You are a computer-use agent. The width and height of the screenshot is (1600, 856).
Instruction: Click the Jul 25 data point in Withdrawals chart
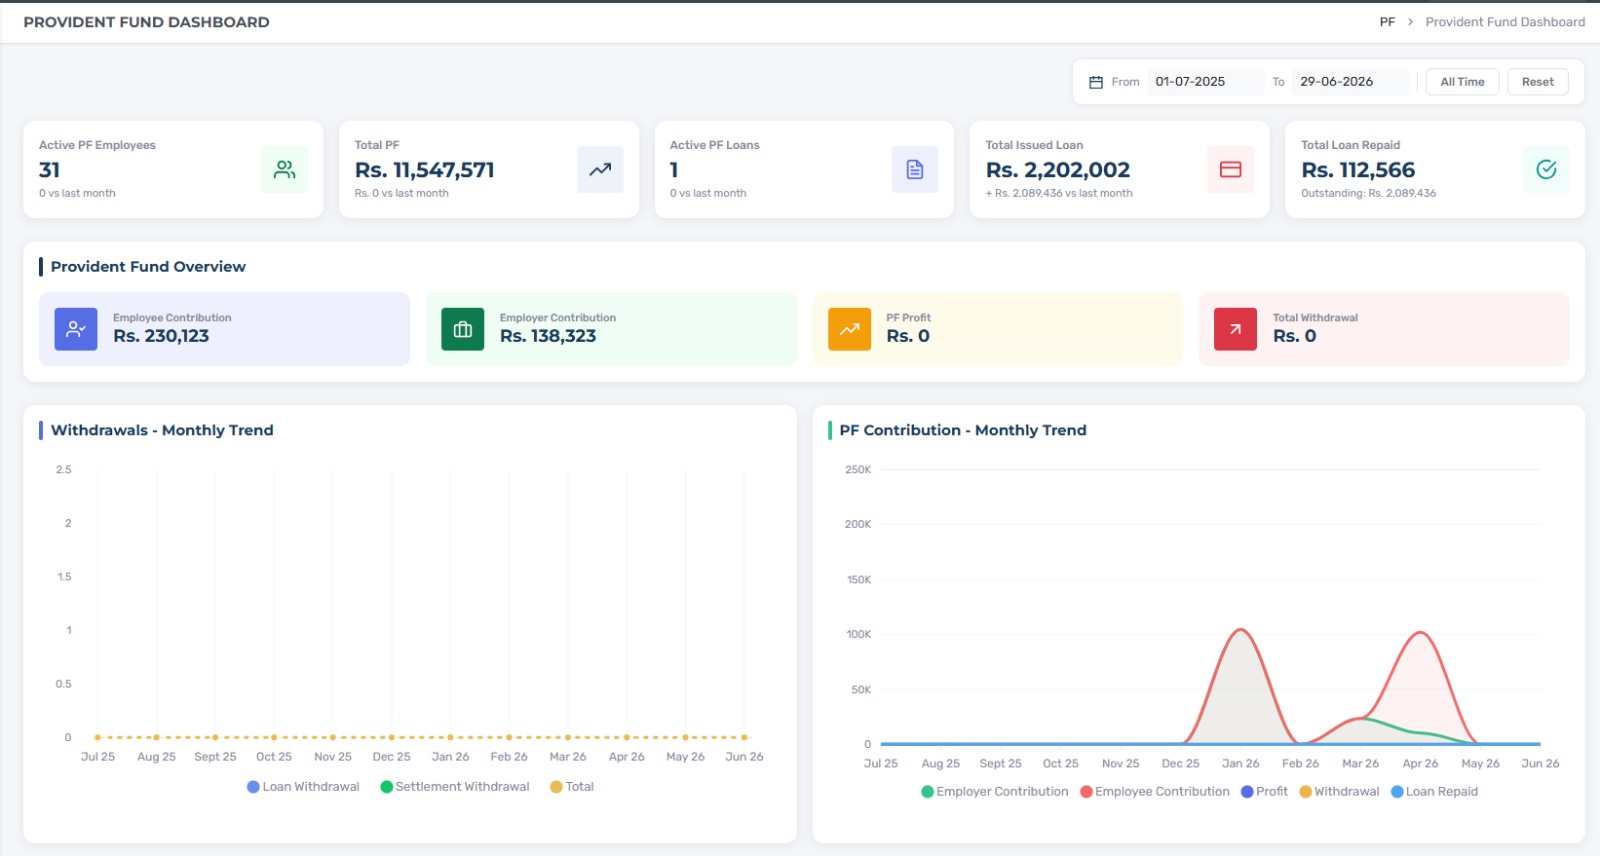coord(97,737)
